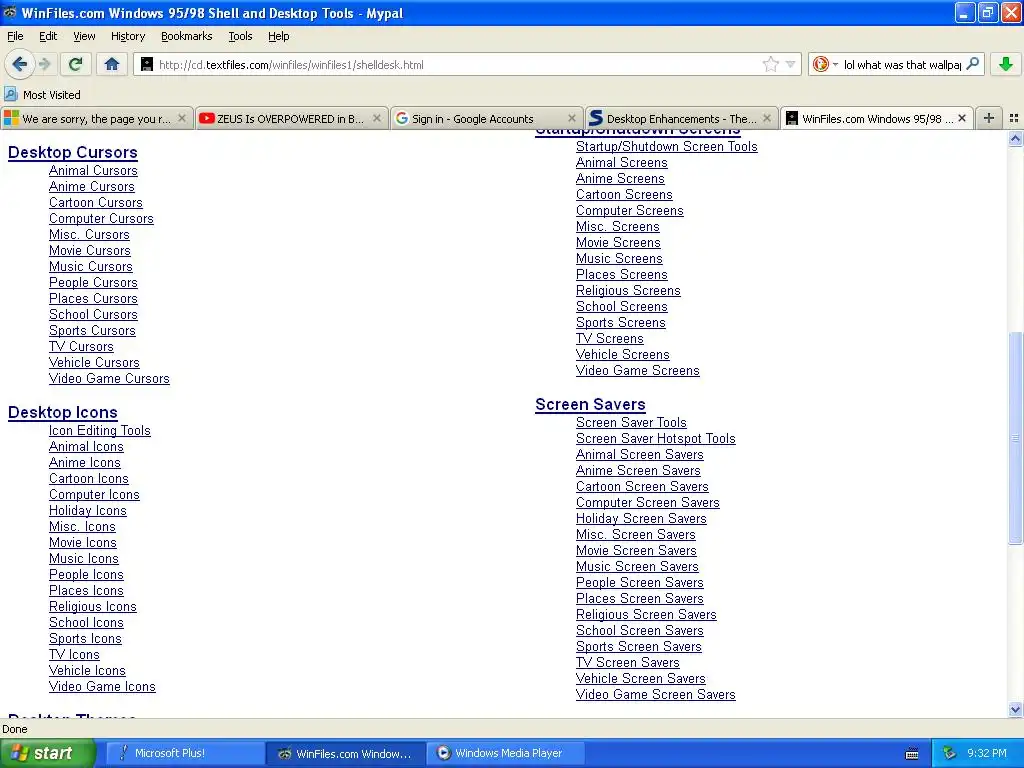Screen dimensions: 1024x768
Task: Close the WinFiles.com tab
Action: point(962,118)
